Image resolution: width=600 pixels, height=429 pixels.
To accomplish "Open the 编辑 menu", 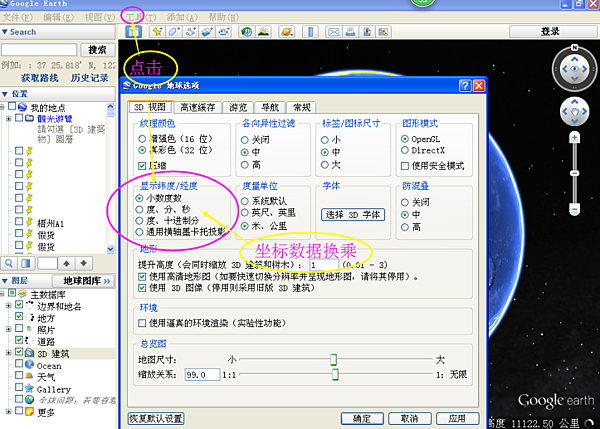I will pyautogui.click(x=59, y=17).
